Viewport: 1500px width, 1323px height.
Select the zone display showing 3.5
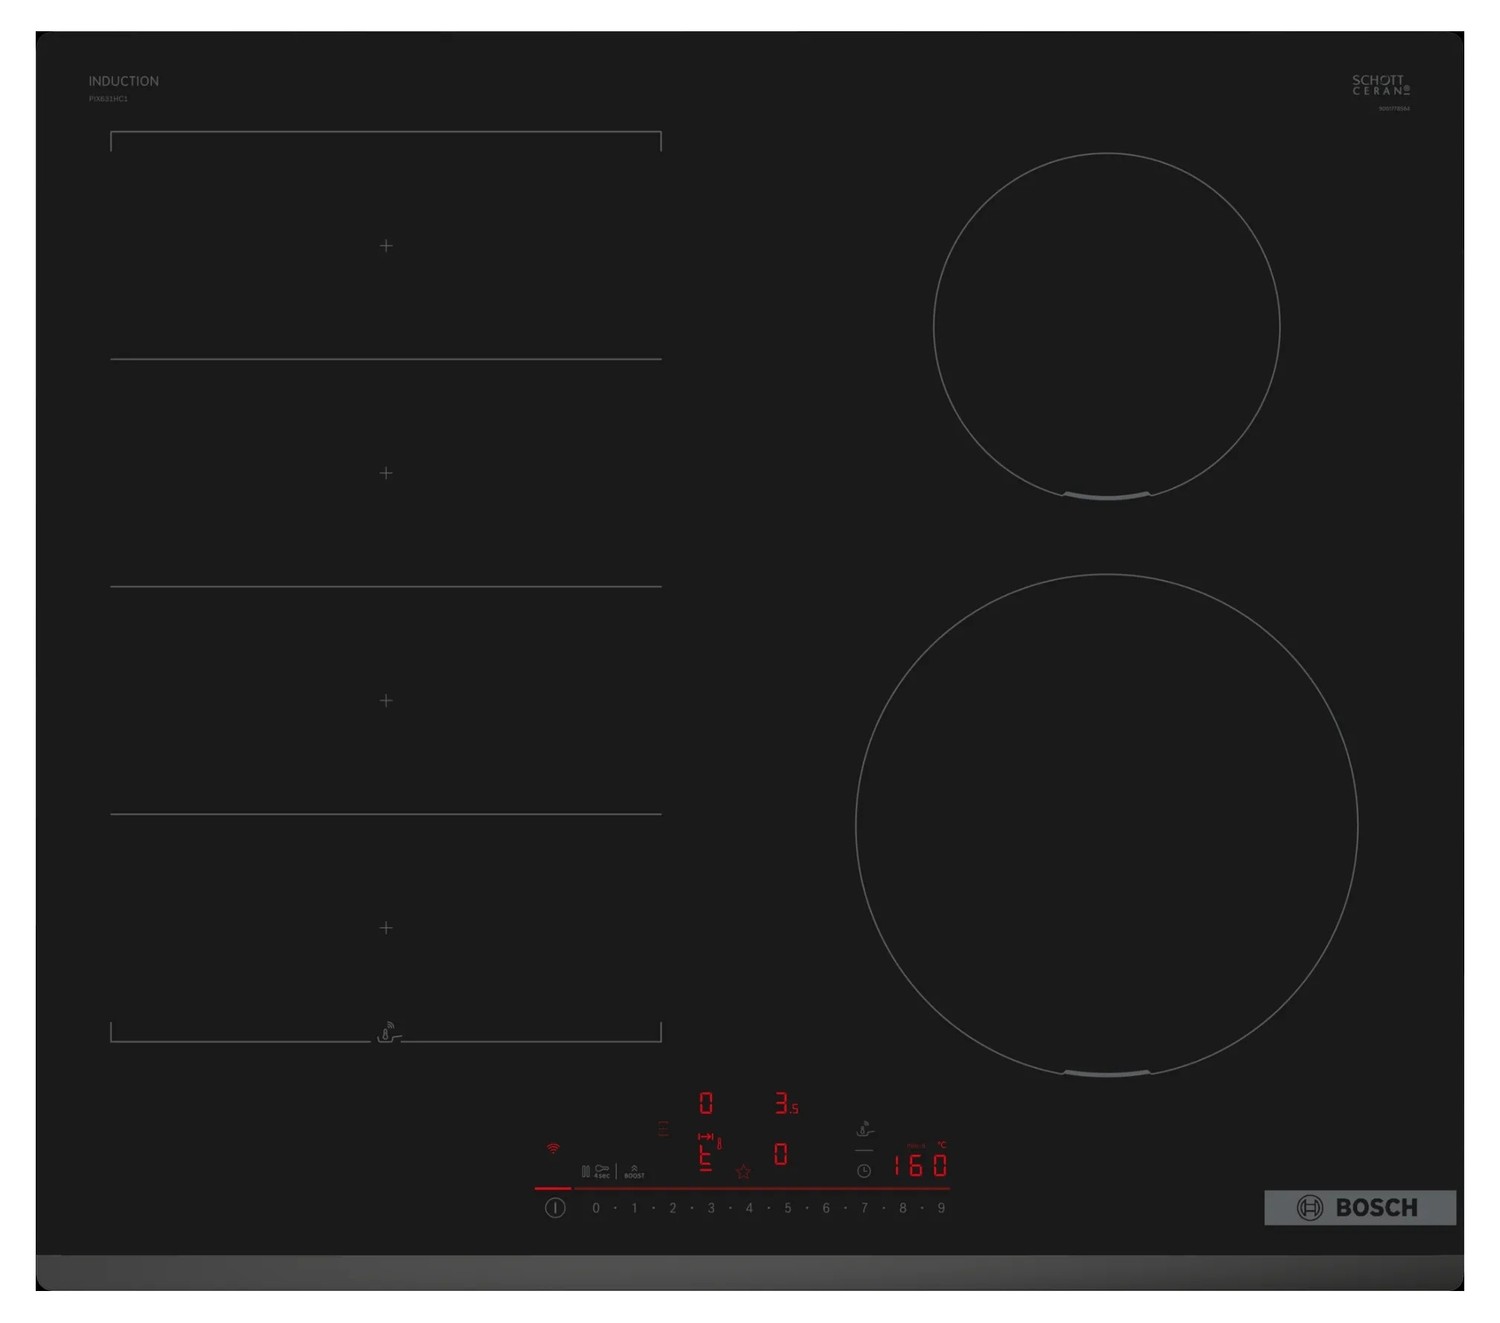[x=786, y=1104]
